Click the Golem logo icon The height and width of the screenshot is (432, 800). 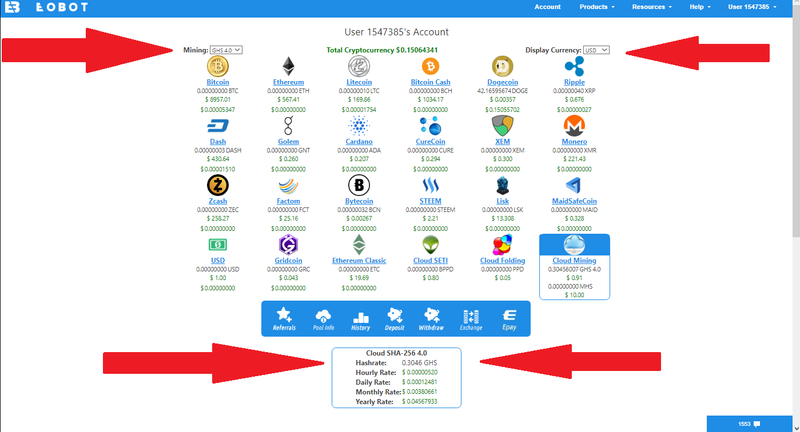click(288, 126)
